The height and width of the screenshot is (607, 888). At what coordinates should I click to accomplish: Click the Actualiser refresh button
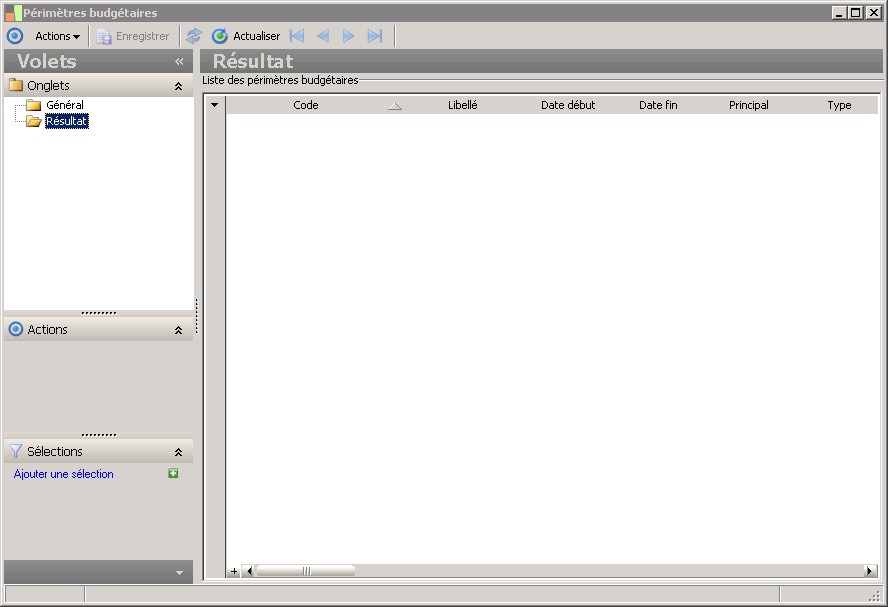(x=246, y=36)
